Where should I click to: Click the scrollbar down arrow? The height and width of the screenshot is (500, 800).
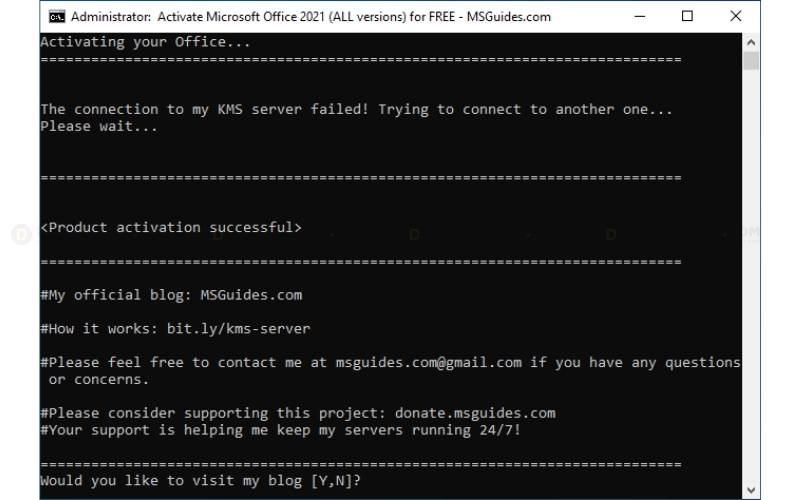coord(751,490)
